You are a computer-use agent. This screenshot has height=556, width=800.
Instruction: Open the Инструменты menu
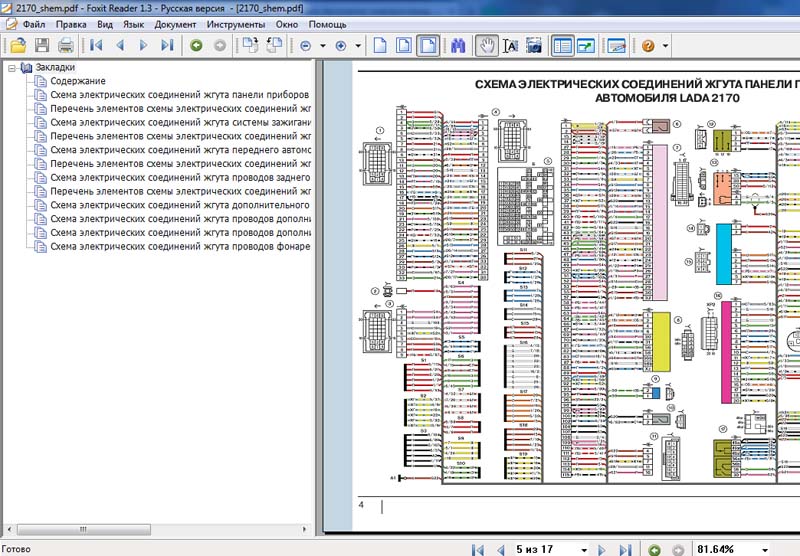point(236,24)
